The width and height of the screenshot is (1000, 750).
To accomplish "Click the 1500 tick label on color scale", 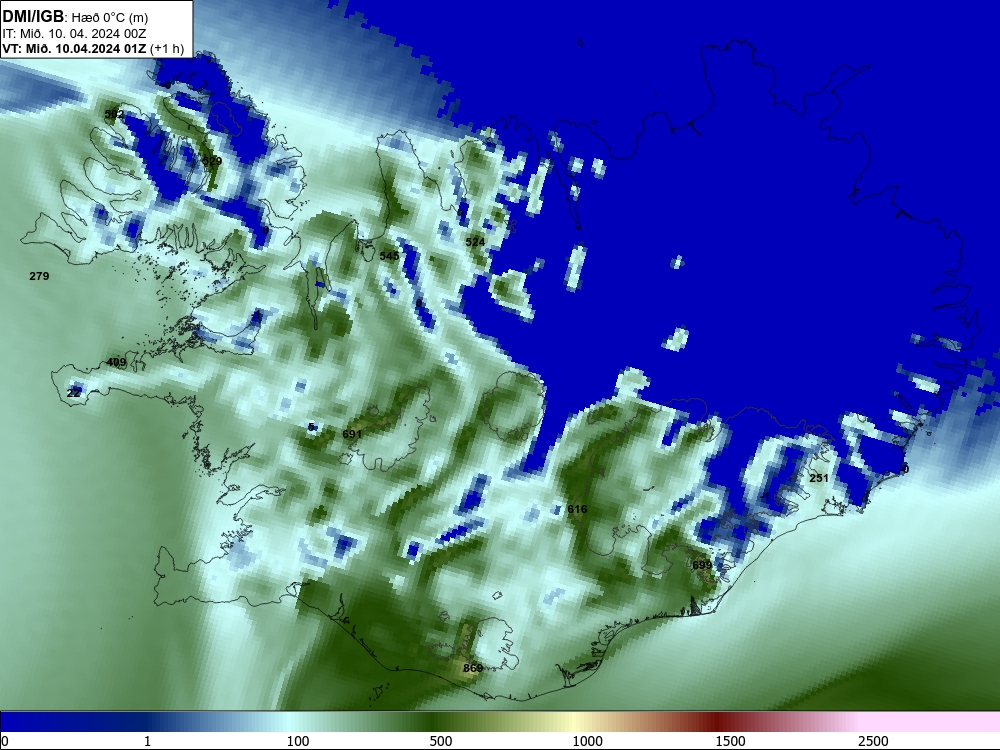I will 730,741.
